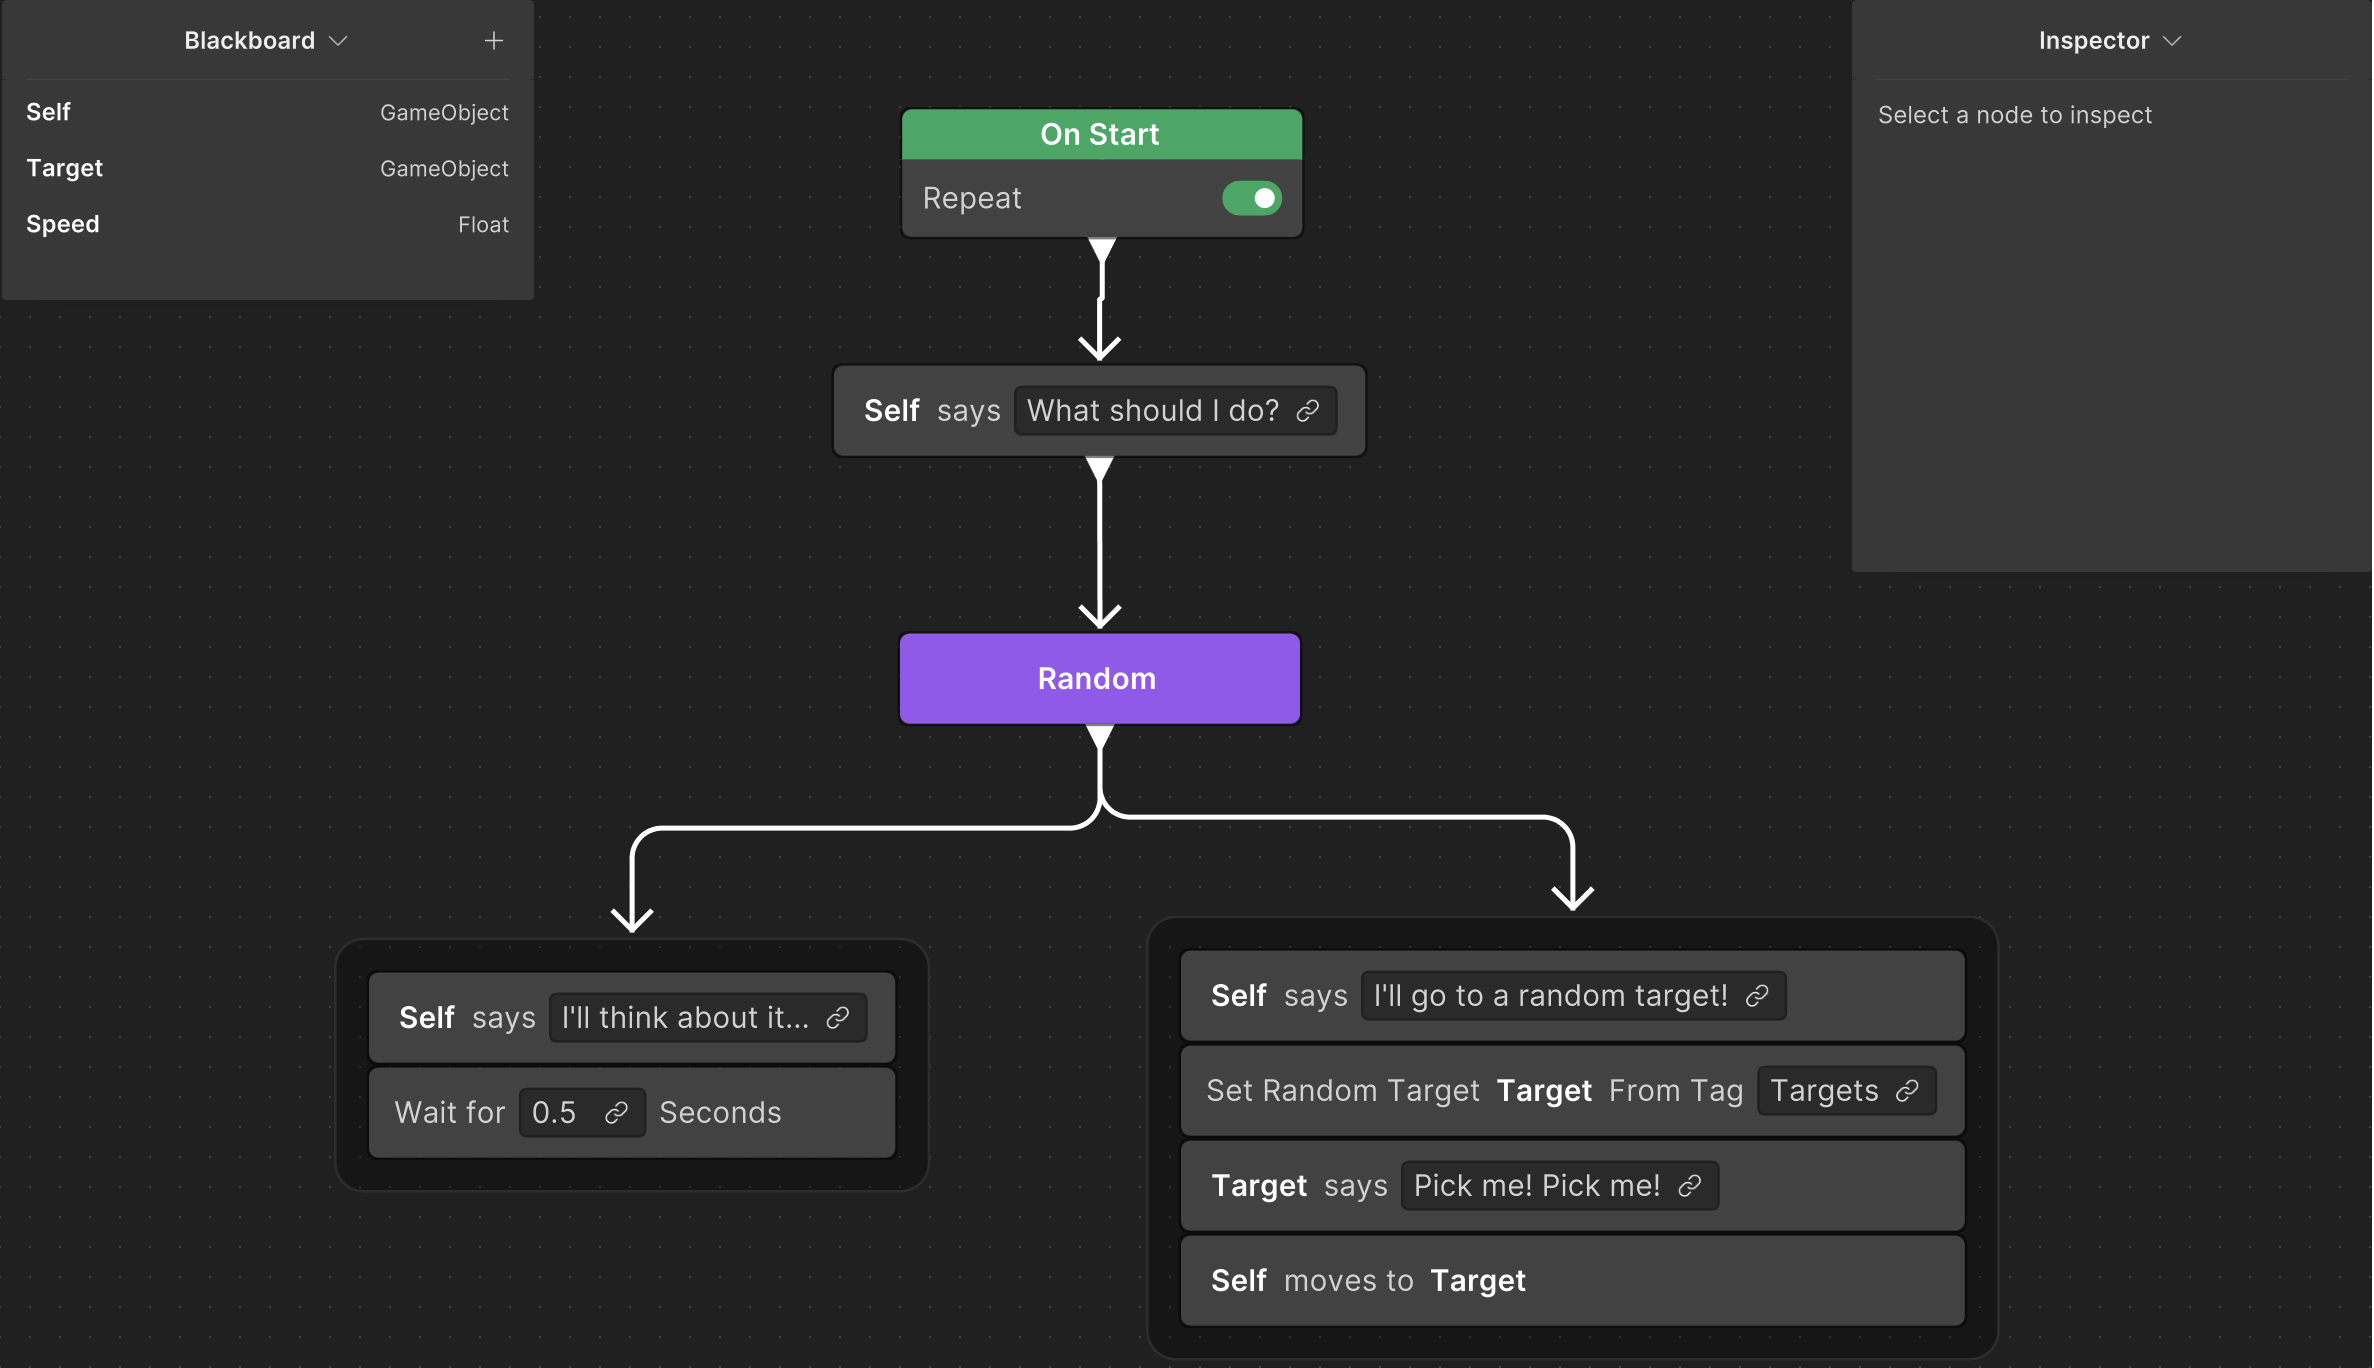This screenshot has height=1368, width=2374.
Task: Disable the Repeat toggle on the On Start node
Action: coord(1252,198)
